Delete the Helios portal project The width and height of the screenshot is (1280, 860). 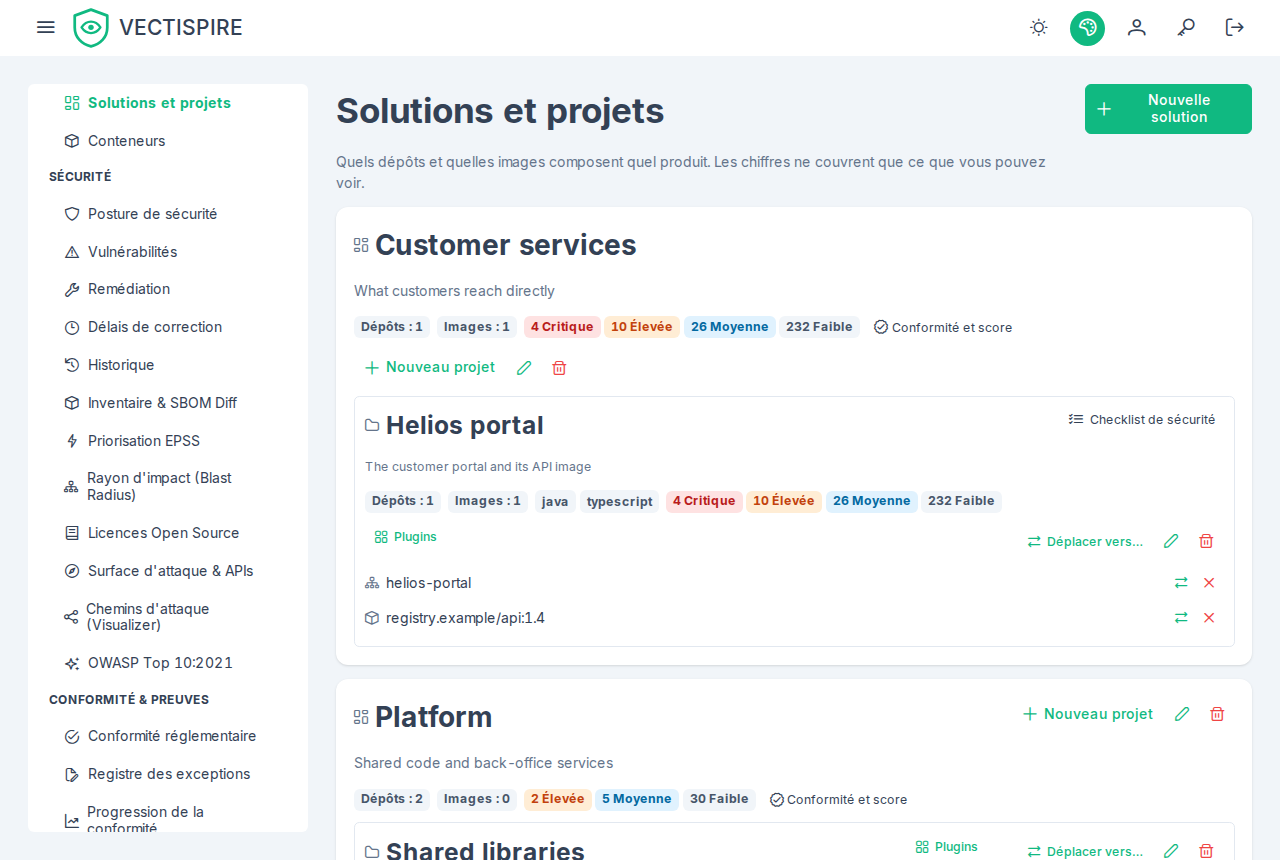tap(1206, 541)
